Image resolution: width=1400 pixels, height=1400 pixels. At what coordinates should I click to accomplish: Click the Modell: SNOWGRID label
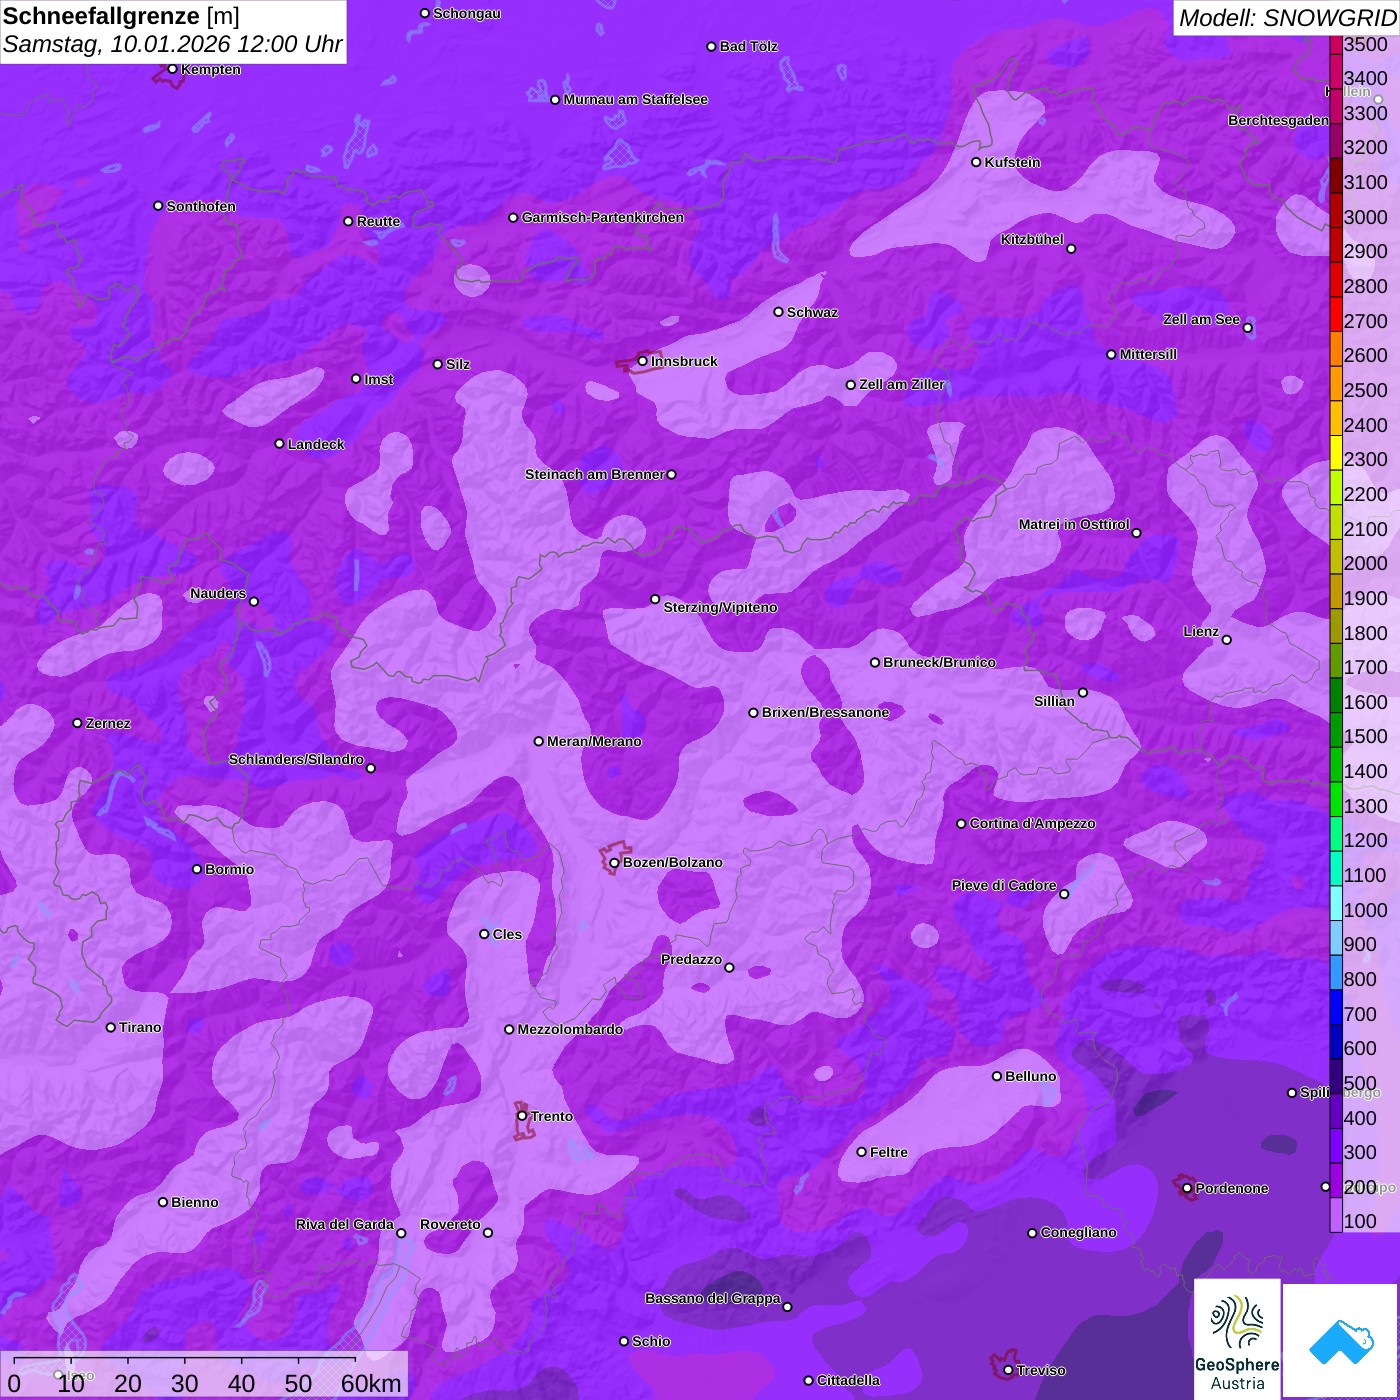point(1287,18)
